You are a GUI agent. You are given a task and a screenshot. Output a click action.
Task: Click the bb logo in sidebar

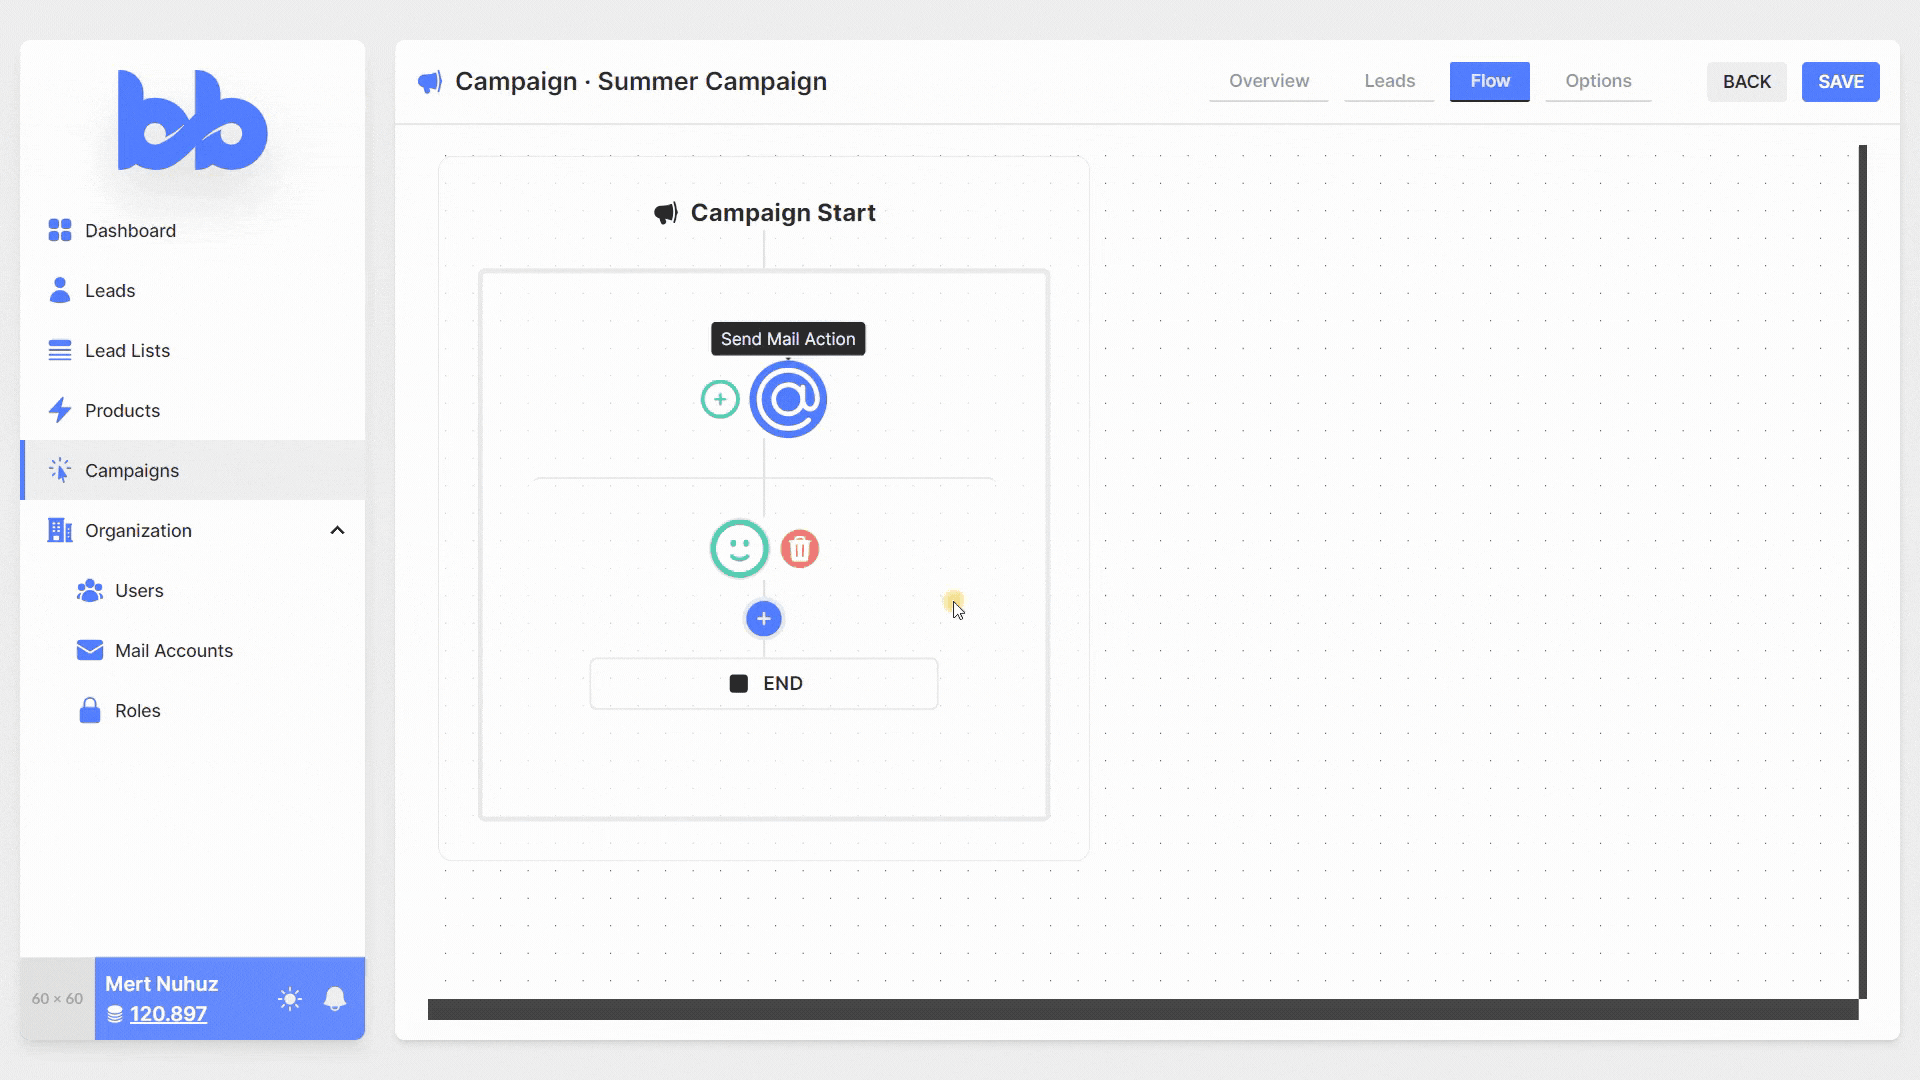click(x=192, y=121)
